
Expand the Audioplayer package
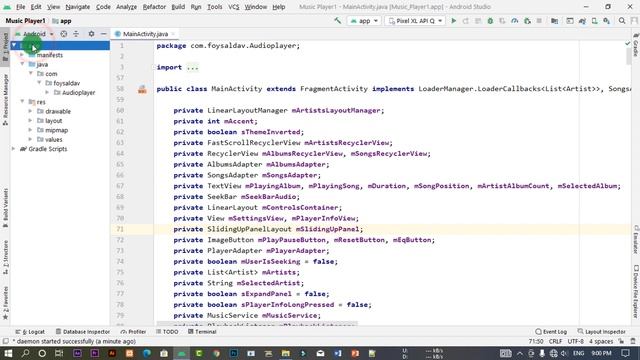(x=48, y=92)
